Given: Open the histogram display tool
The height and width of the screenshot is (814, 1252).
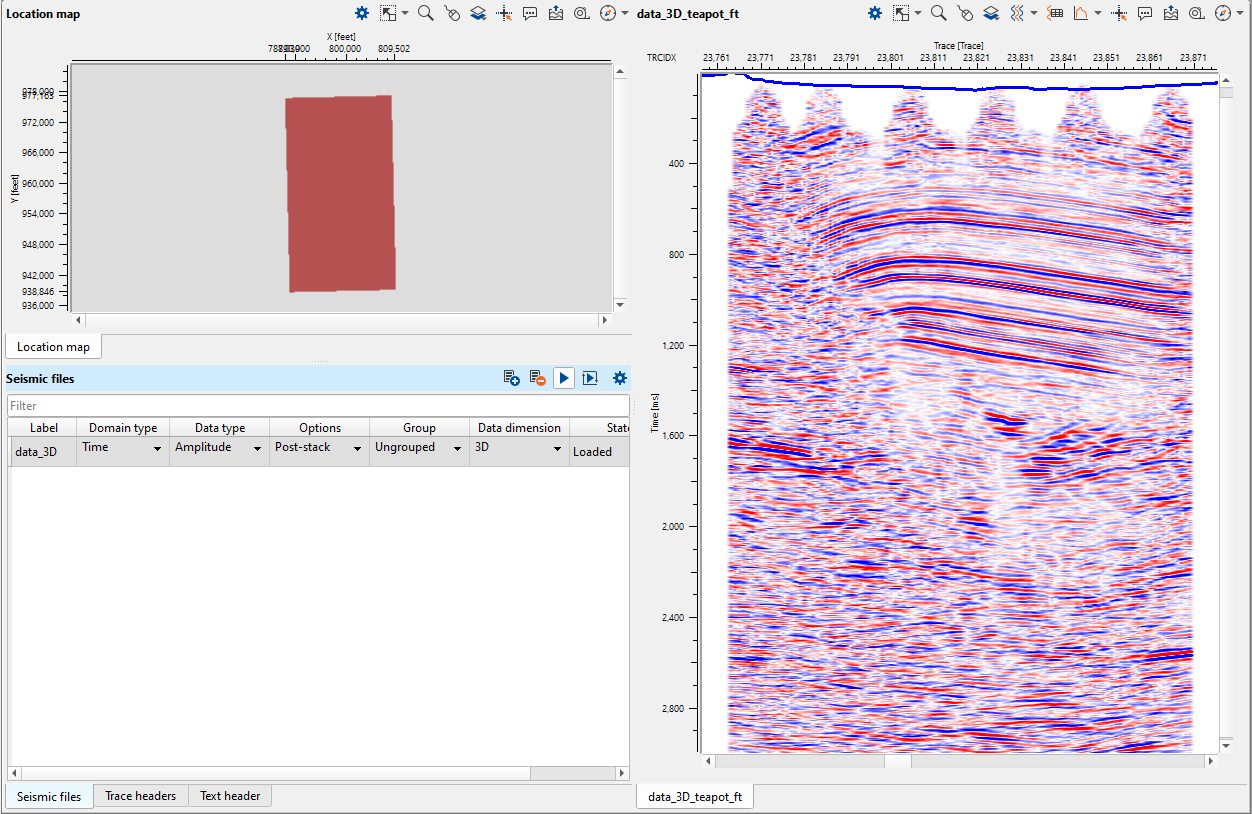Looking at the screenshot, I should click(x=1082, y=13).
